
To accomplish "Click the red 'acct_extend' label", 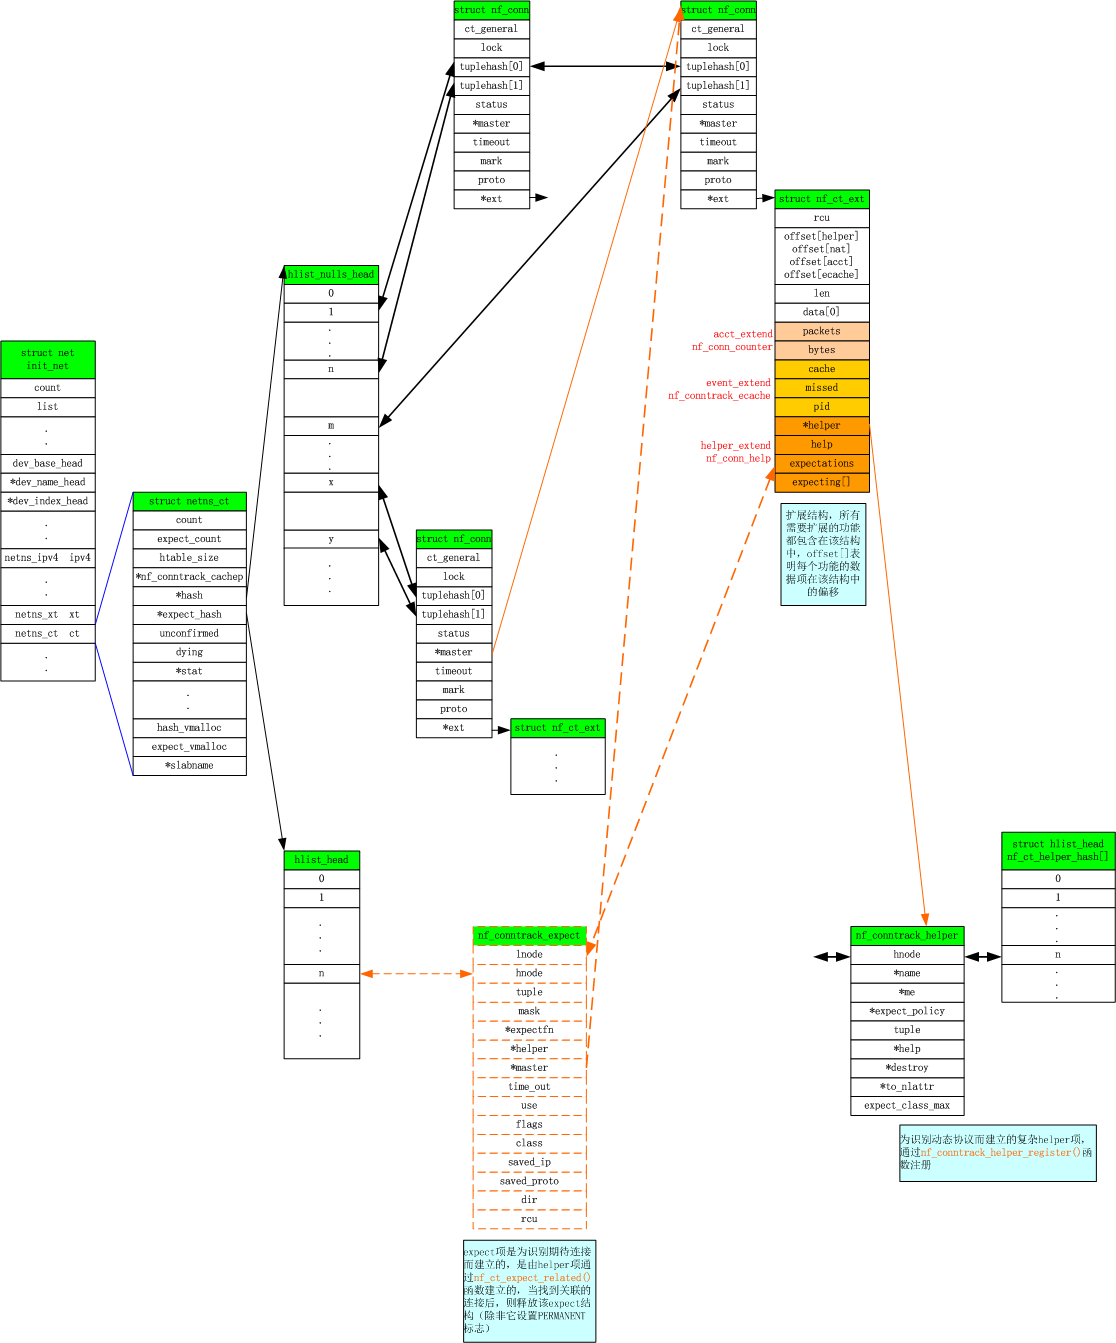I will click(x=743, y=334).
